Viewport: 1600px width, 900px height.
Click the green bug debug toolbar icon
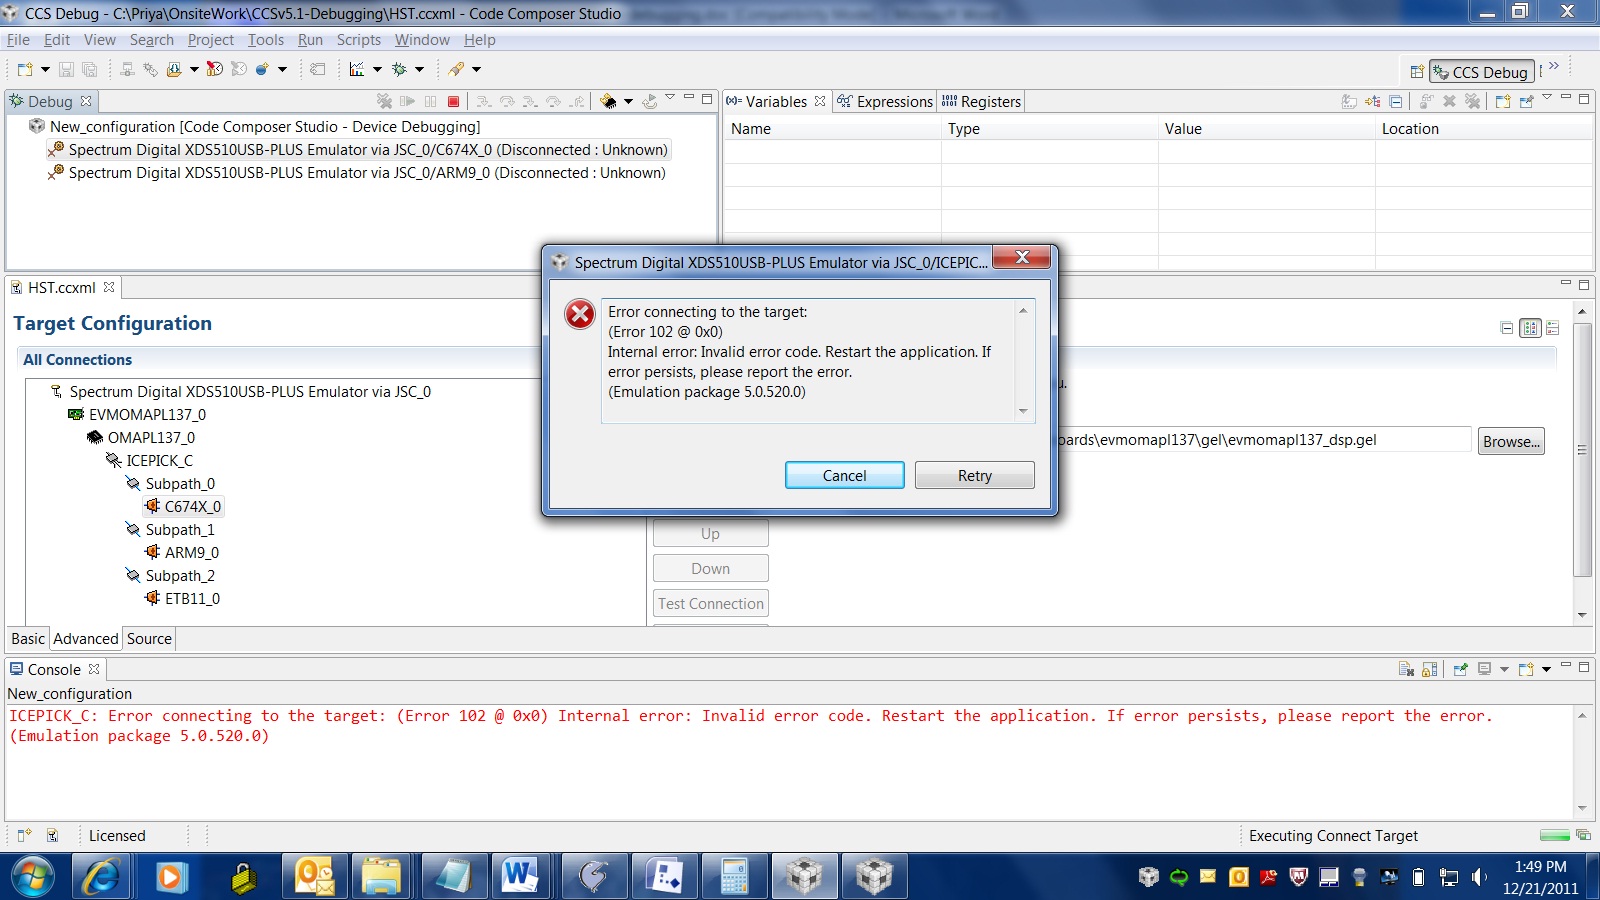tap(399, 69)
